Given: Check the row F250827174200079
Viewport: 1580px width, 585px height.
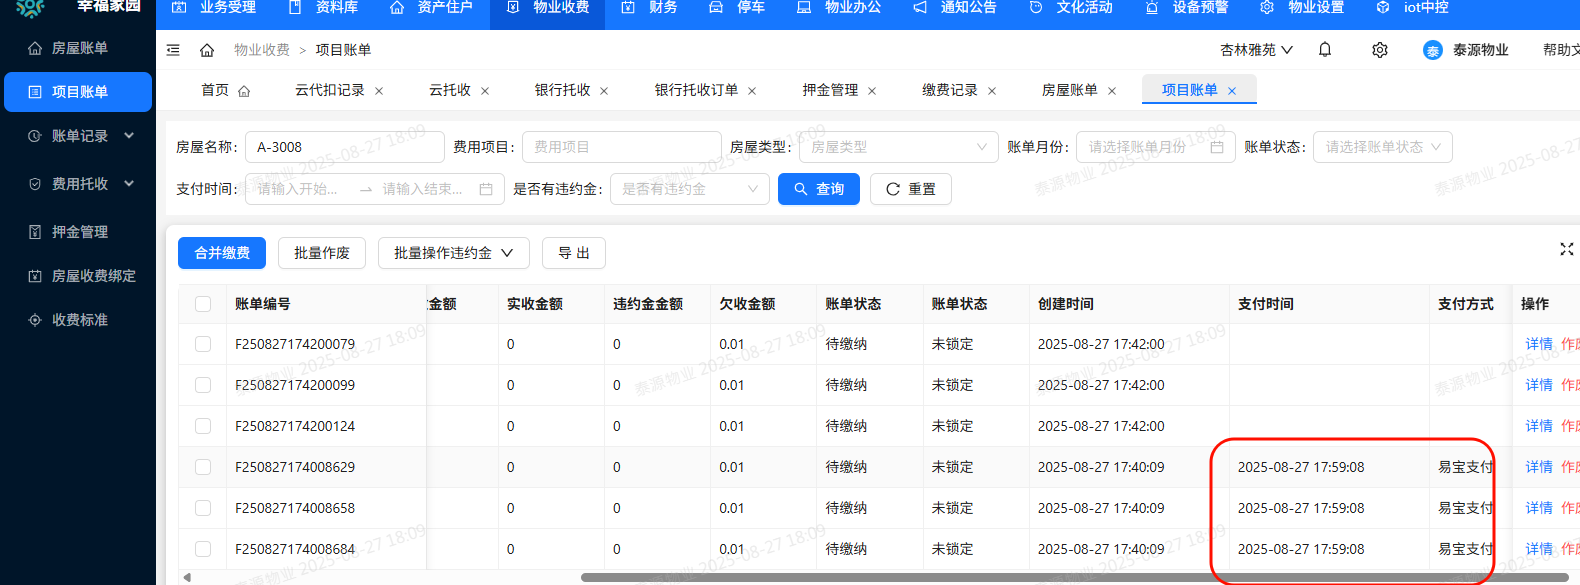Looking at the screenshot, I should coord(203,344).
